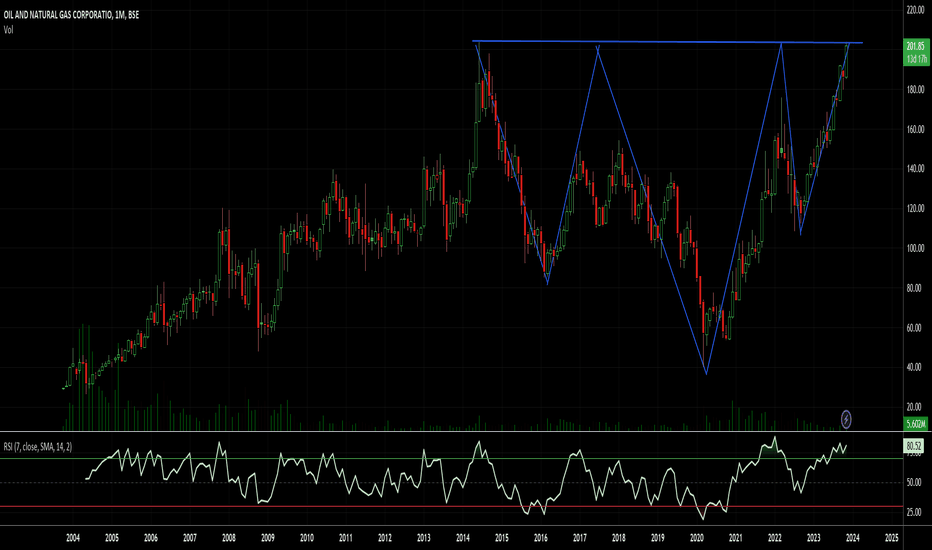Click the volume value label 5.602M

pos(915,424)
